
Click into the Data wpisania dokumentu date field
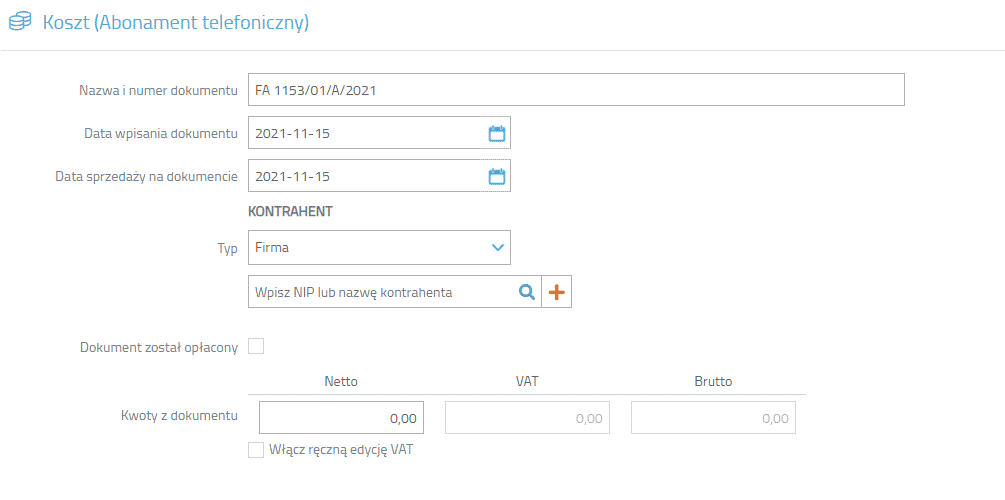(x=379, y=133)
